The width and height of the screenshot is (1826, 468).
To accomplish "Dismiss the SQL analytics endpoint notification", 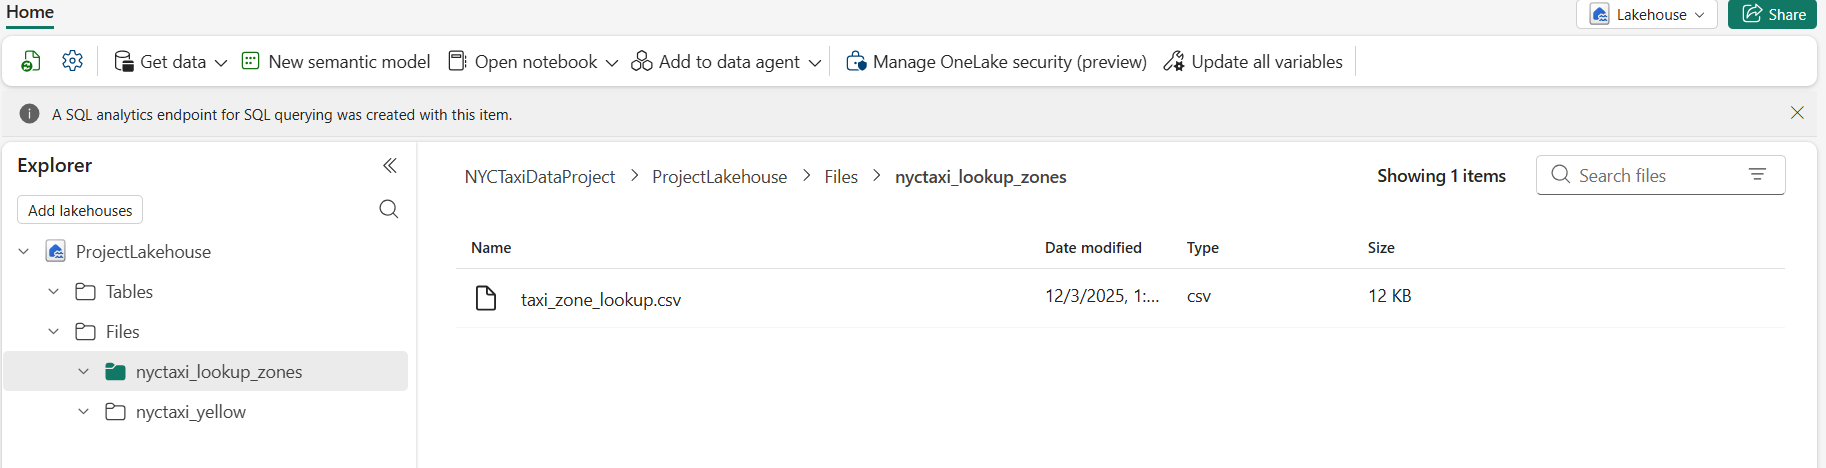I will [1797, 113].
